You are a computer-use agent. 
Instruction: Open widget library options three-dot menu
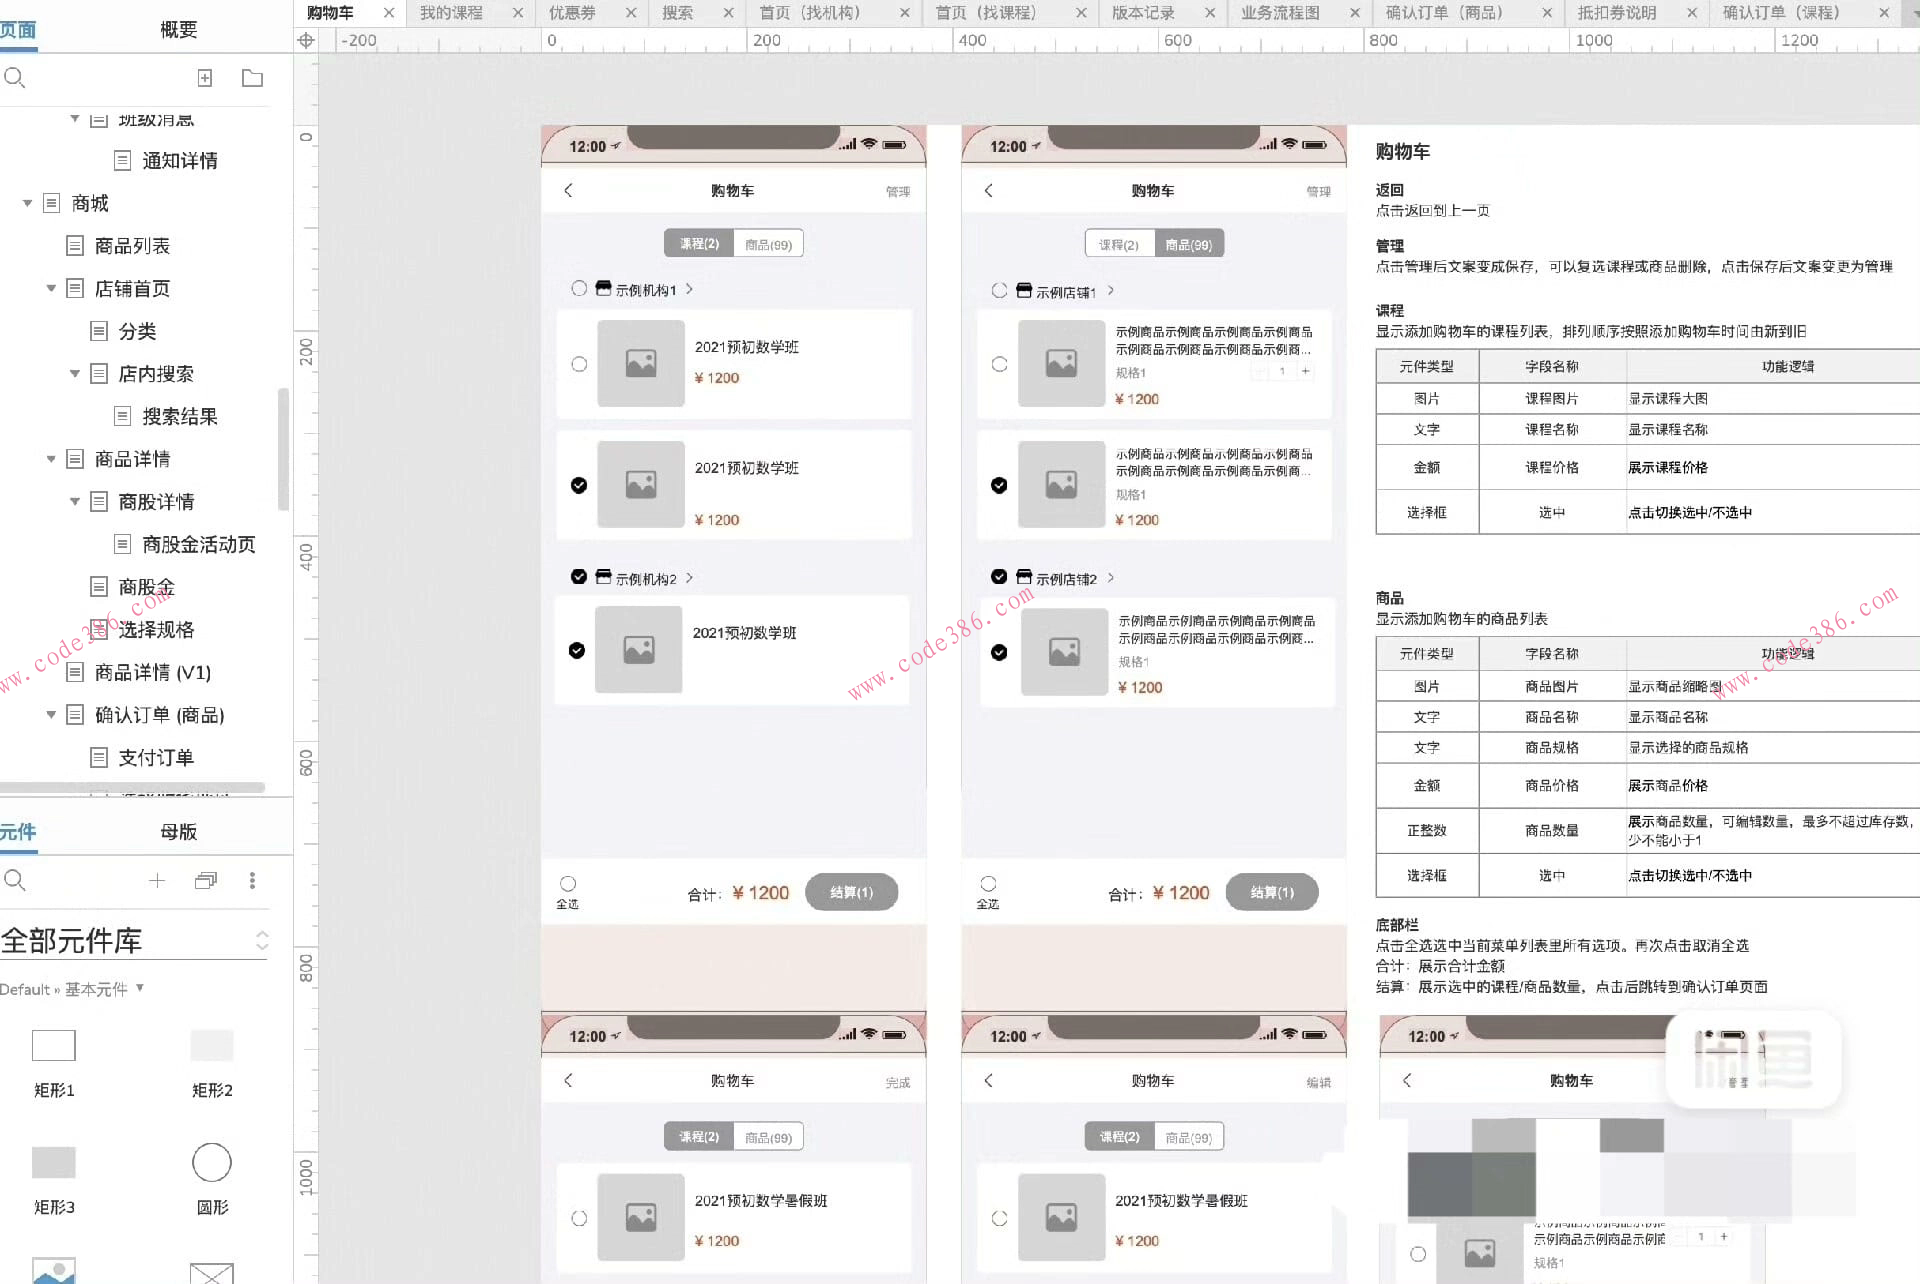(252, 880)
